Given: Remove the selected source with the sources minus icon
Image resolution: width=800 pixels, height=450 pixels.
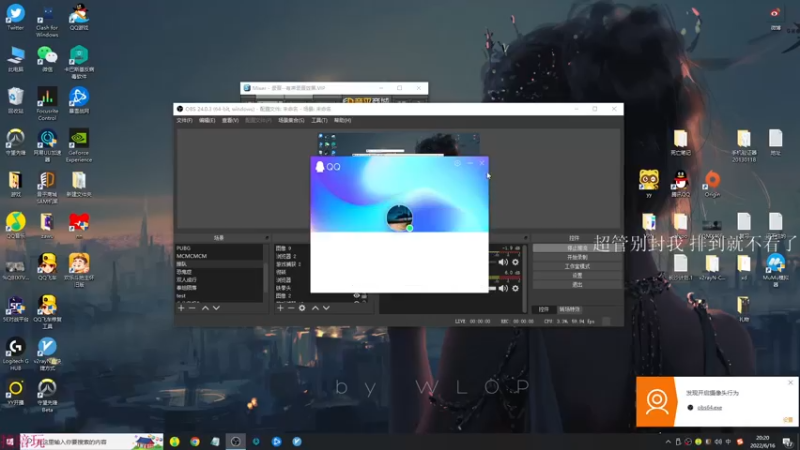Looking at the screenshot, I should [291, 308].
